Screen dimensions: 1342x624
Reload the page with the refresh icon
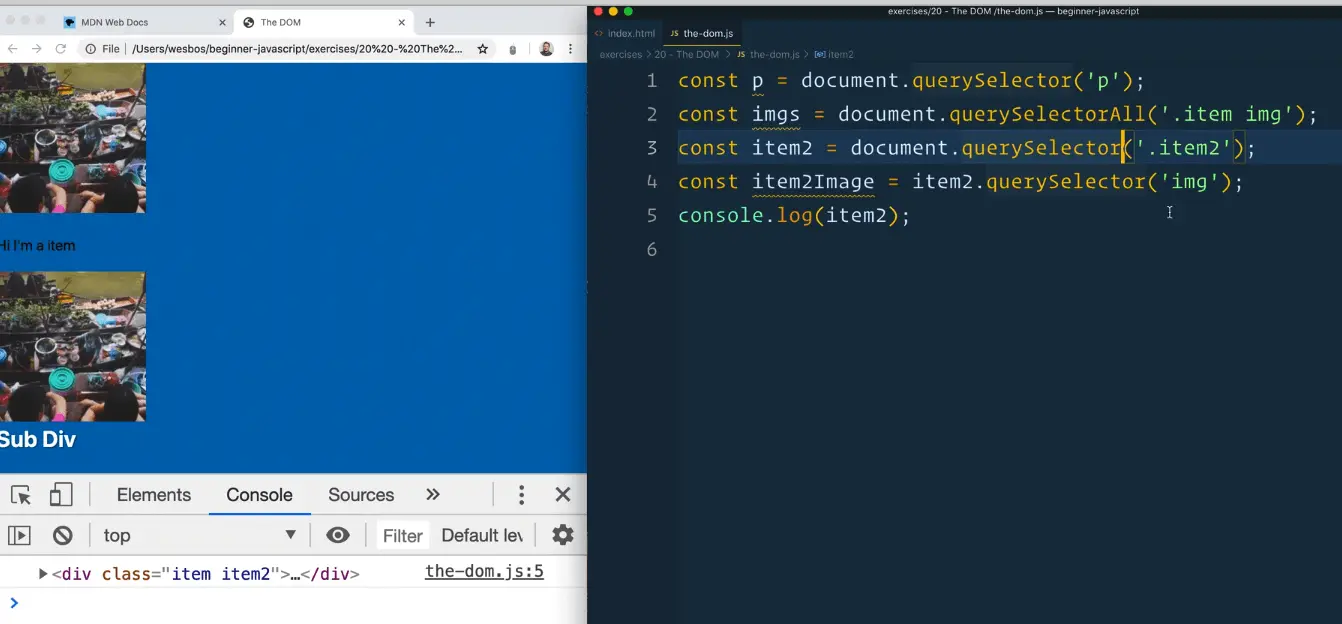[60, 47]
